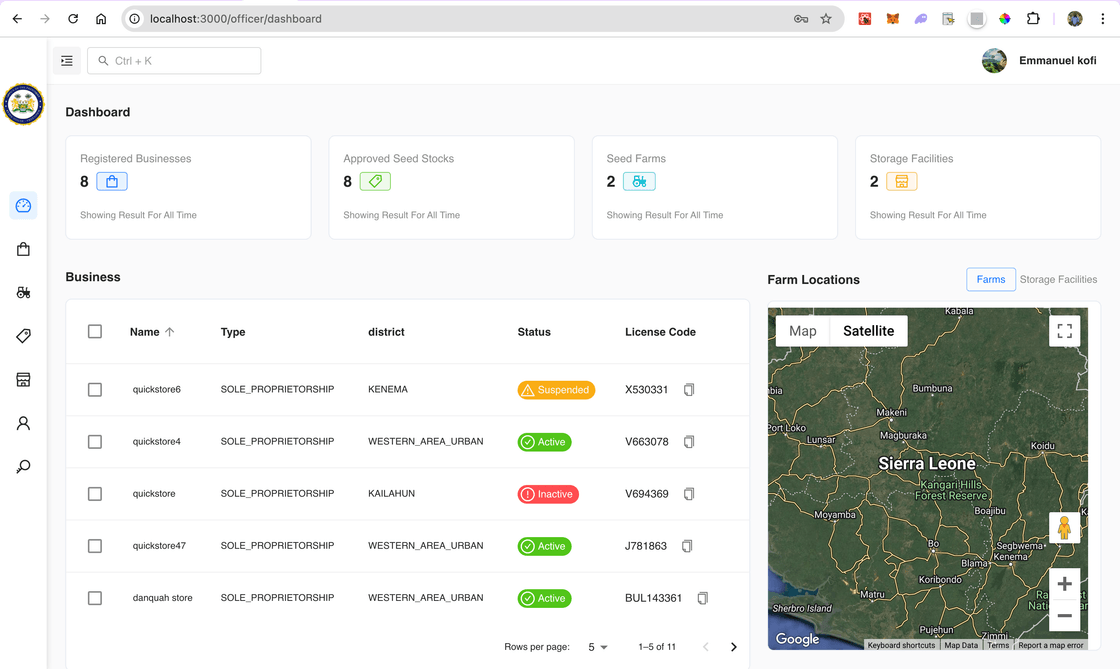1120x669 pixels.
Task: Copy license code V694369
Action: click(x=689, y=494)
